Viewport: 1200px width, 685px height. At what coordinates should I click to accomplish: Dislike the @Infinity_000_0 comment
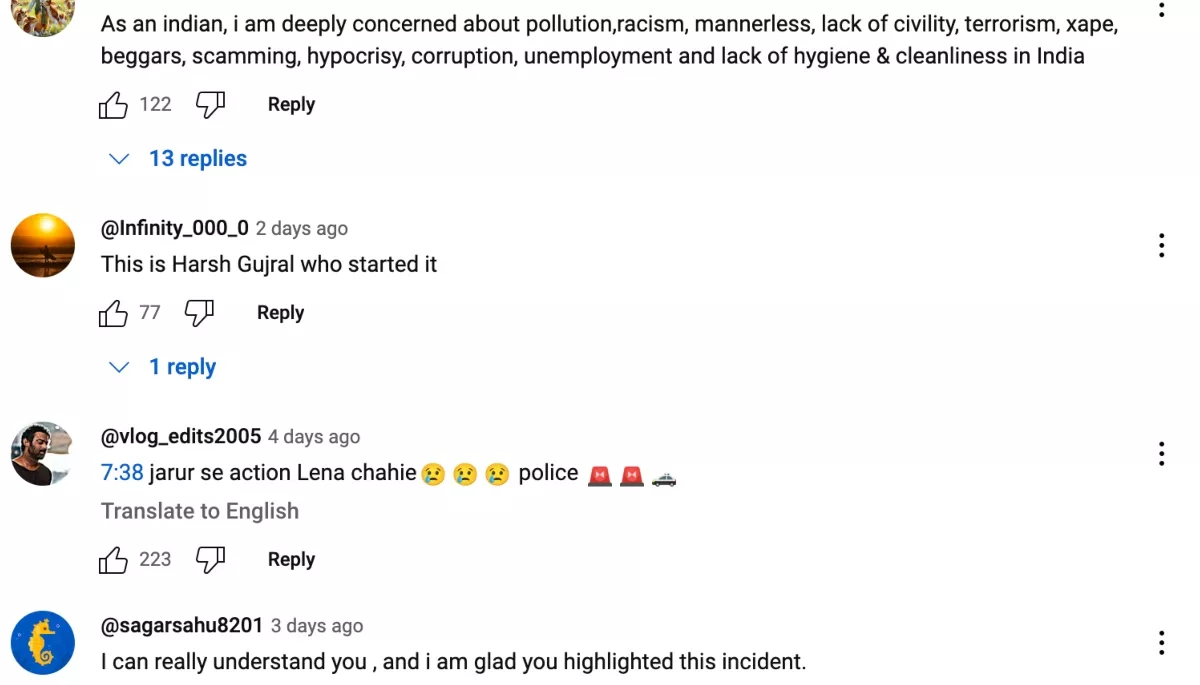pyautogui.click(x=200, y=313)
